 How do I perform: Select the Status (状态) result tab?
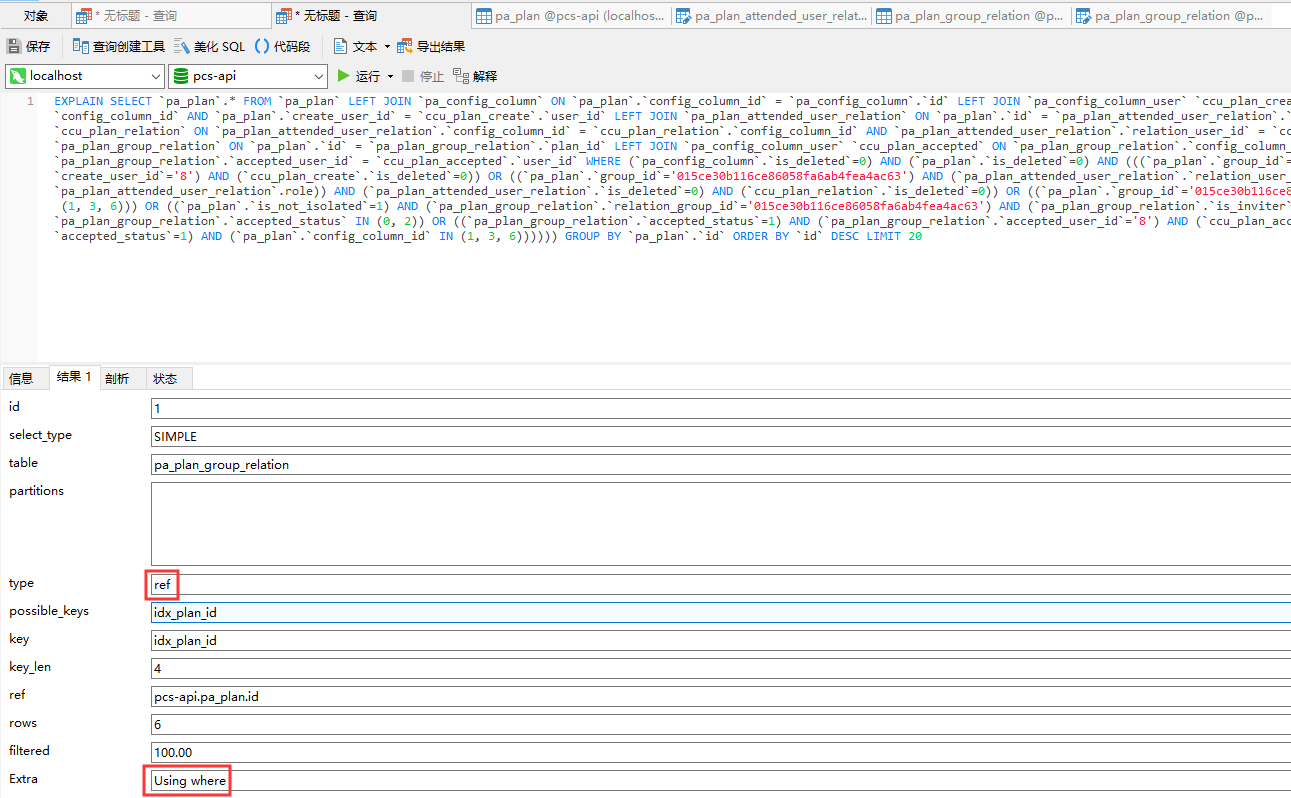(166, 378)
